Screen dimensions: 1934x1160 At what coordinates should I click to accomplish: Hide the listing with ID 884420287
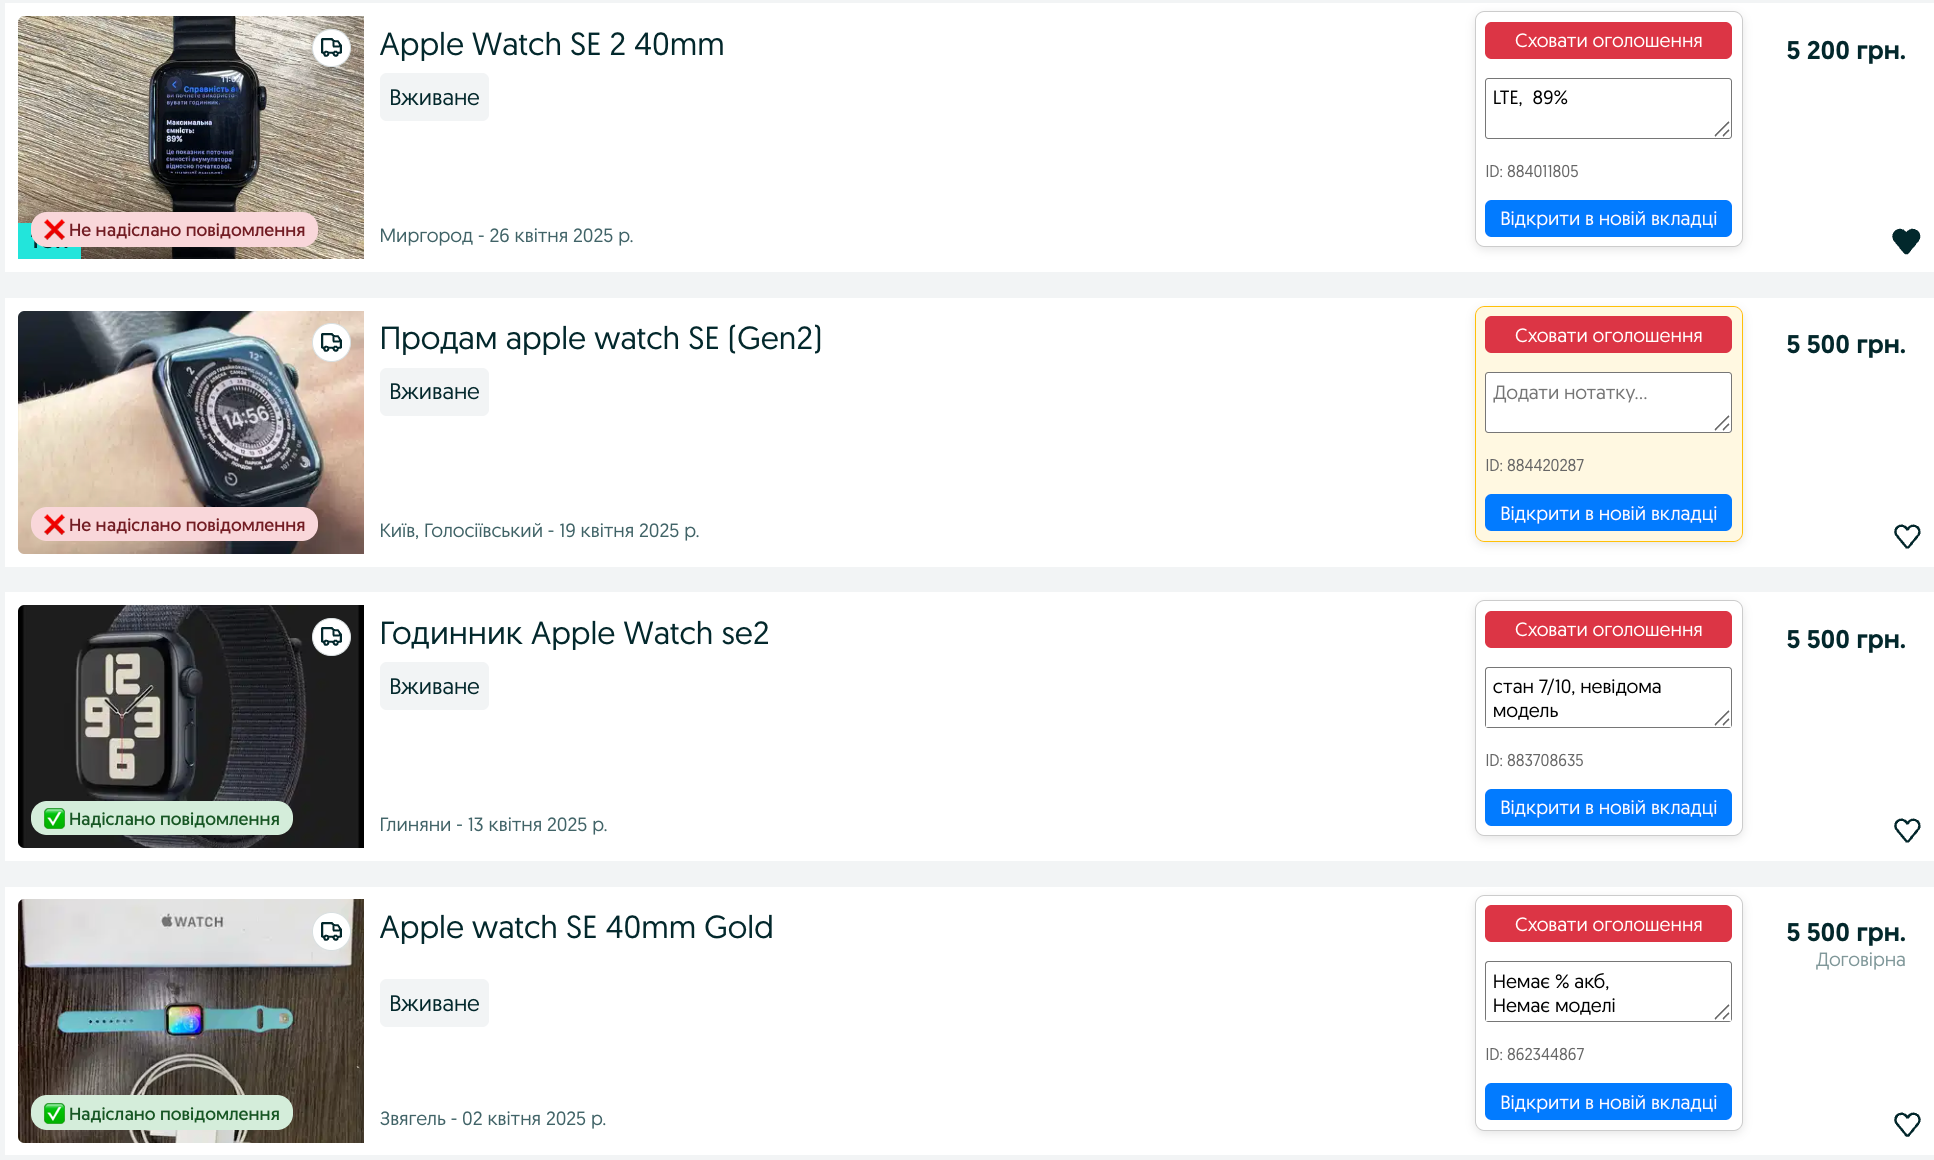[x=1607, y=335]
